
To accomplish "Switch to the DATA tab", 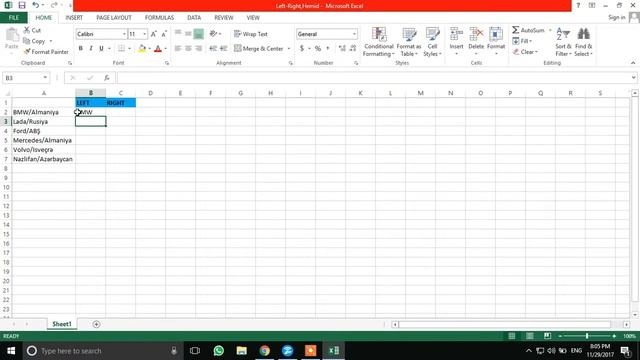I will point(194,18).
